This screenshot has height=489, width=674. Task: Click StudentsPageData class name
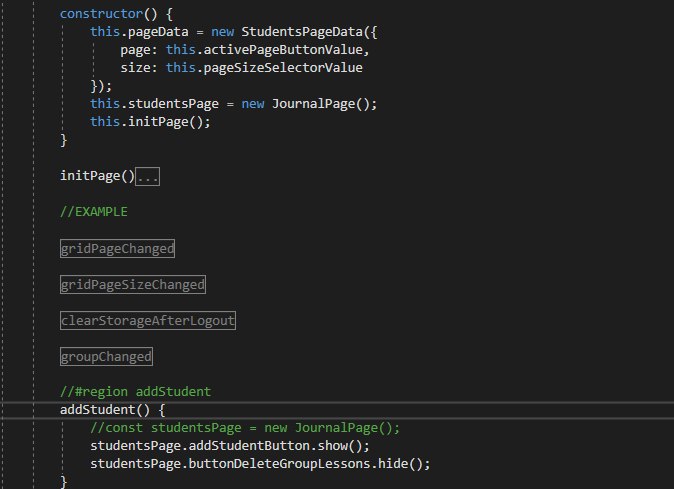point(302,32)
